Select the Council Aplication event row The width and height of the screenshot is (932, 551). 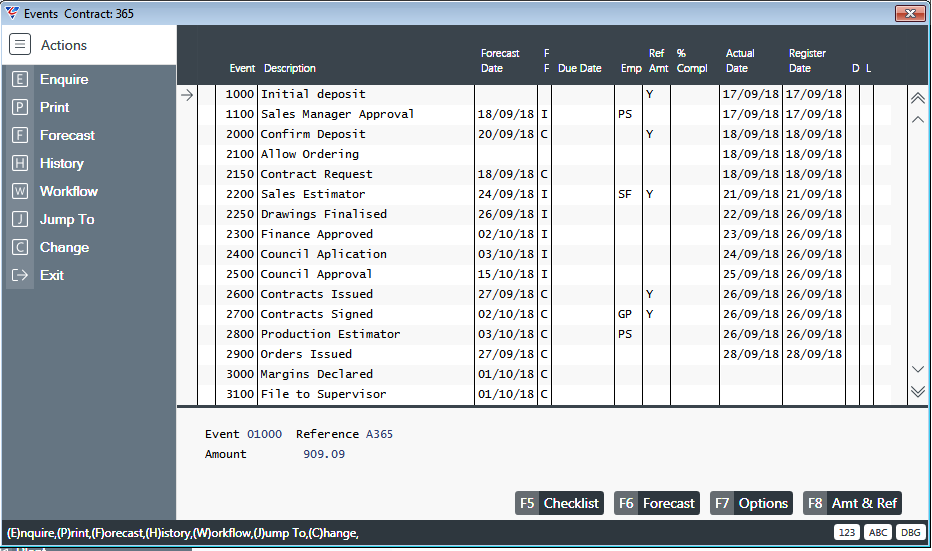point(544,254)
